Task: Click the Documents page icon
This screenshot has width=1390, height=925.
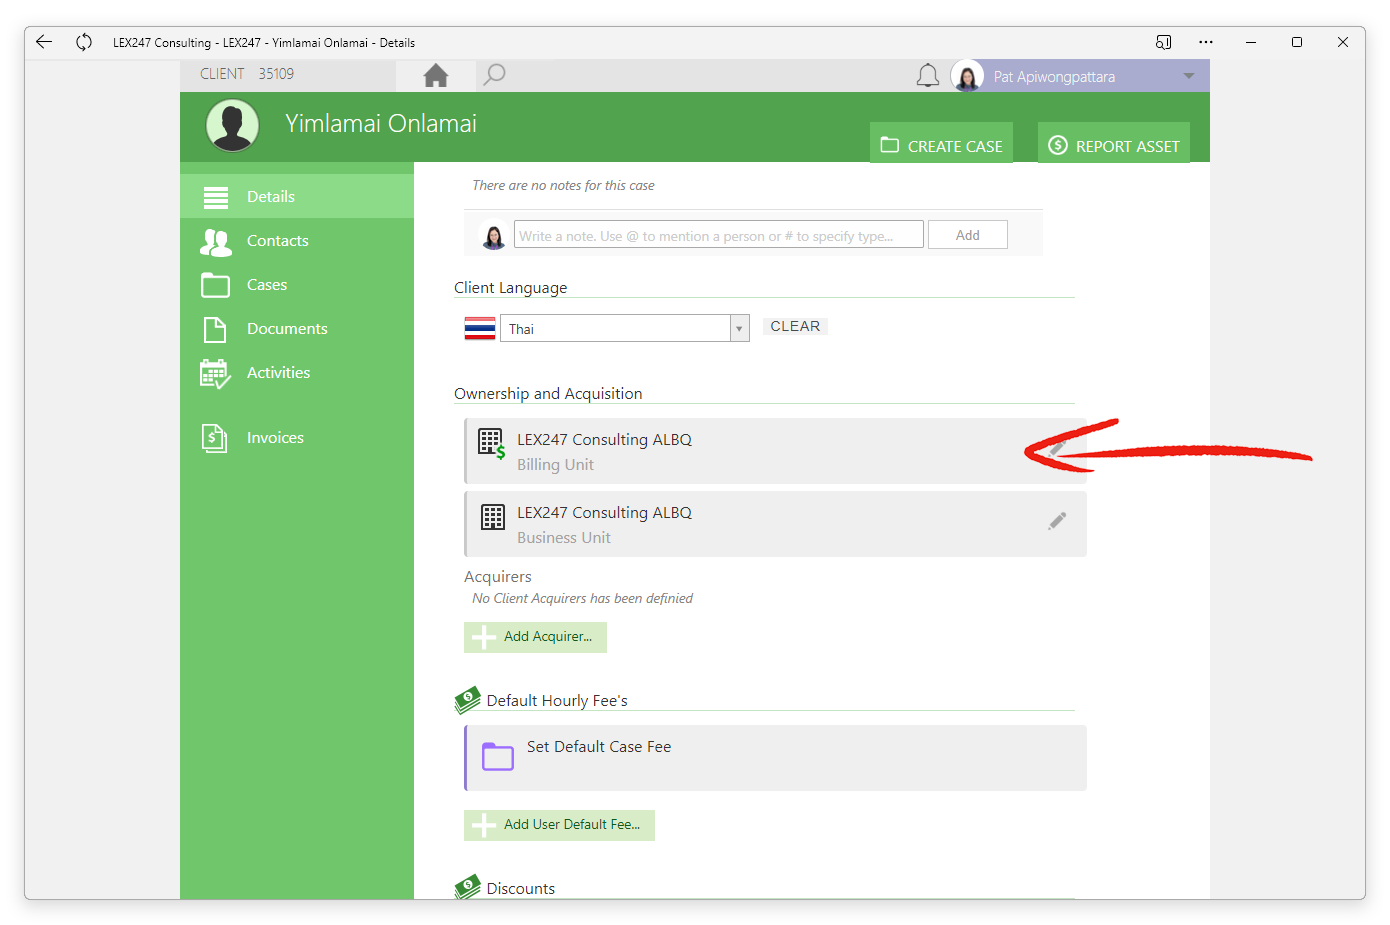Action: tap(215, 329)
